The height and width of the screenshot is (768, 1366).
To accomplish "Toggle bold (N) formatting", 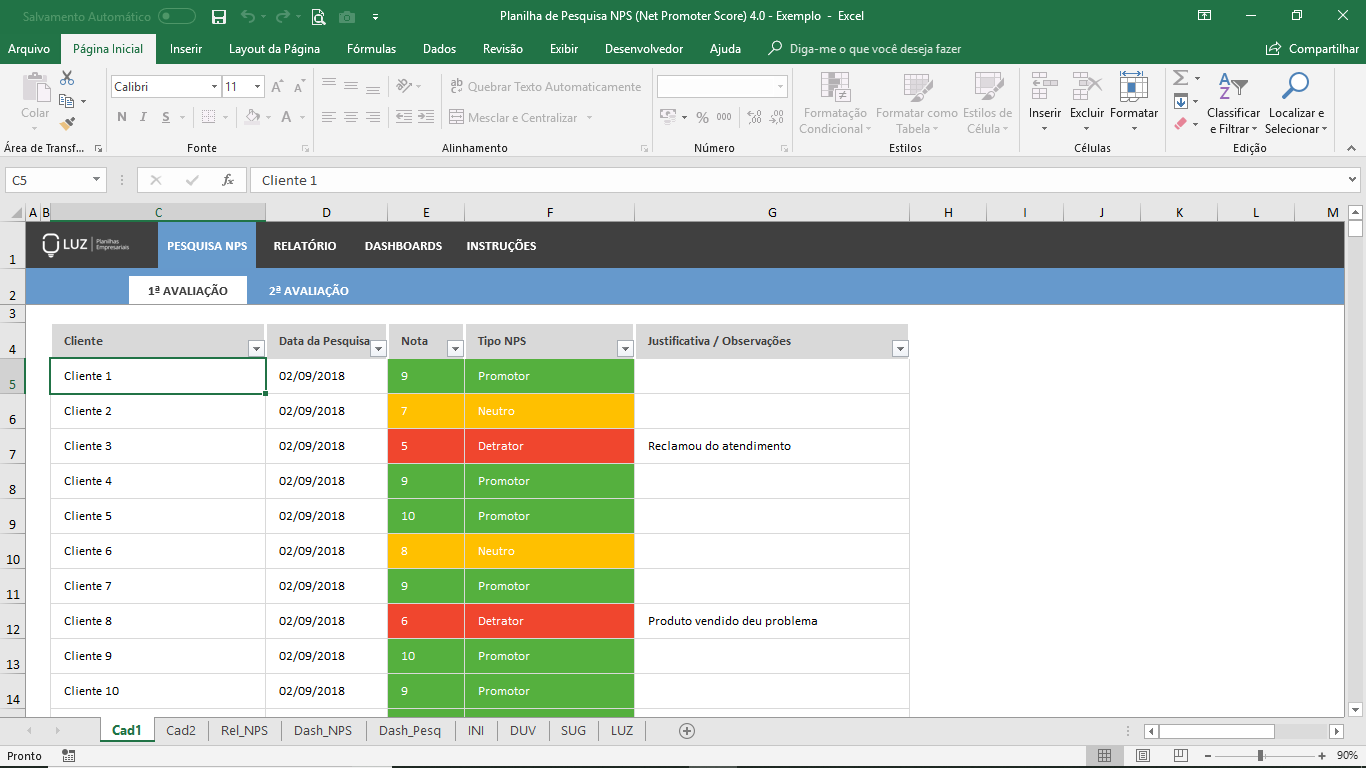I will pyautogui.click(x=122, y=117).
